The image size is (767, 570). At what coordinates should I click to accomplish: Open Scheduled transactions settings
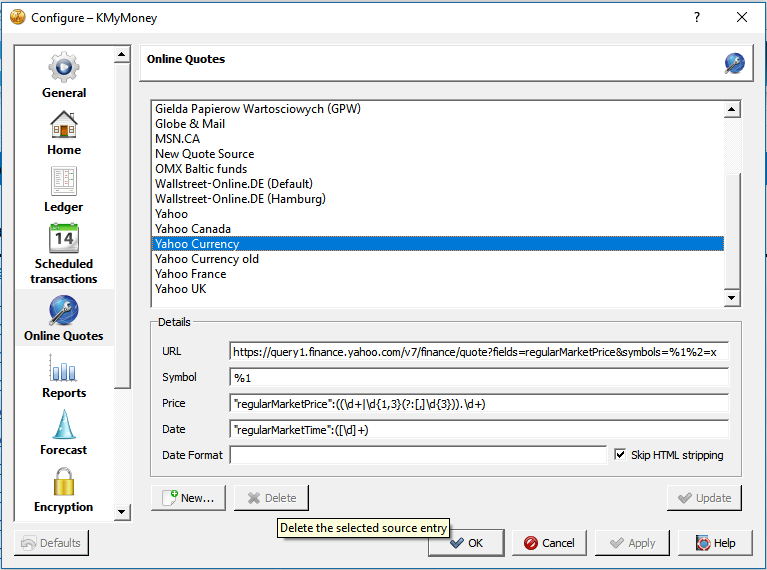point(64,254)
